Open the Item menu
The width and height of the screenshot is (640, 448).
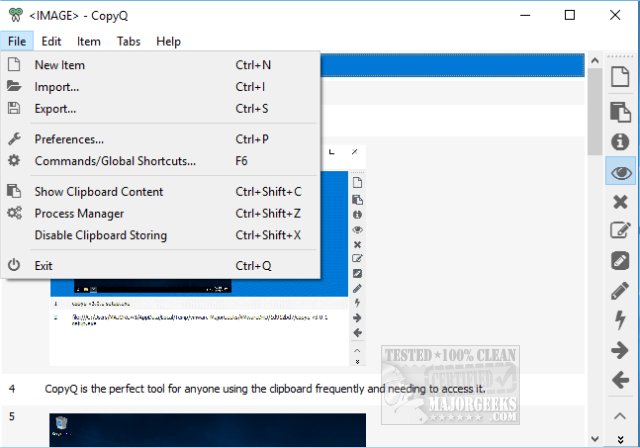point(89,41)
